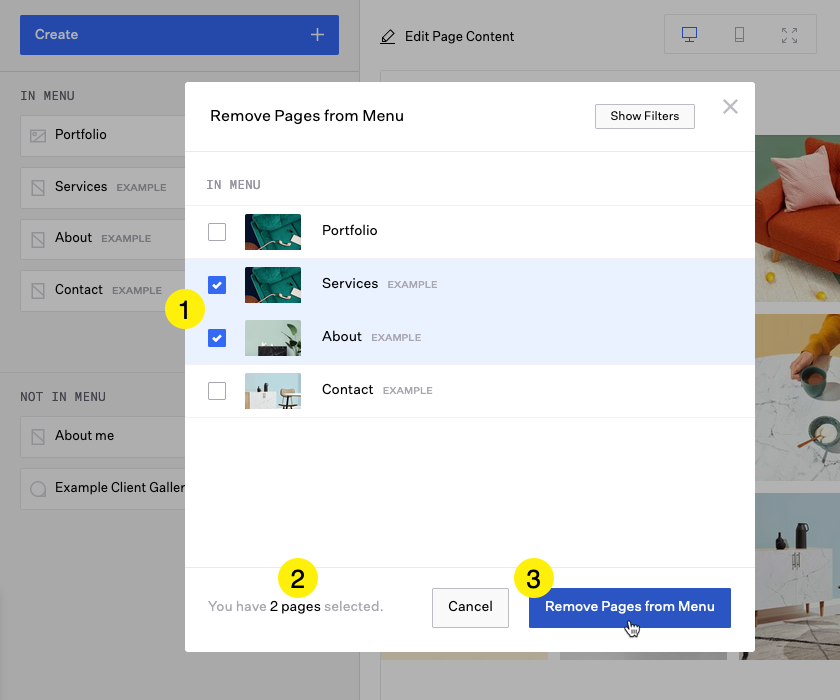This screenshot has width=840, height=700.
Task: Switch to mobile preview mode
Action: click(x=739, y=34)
